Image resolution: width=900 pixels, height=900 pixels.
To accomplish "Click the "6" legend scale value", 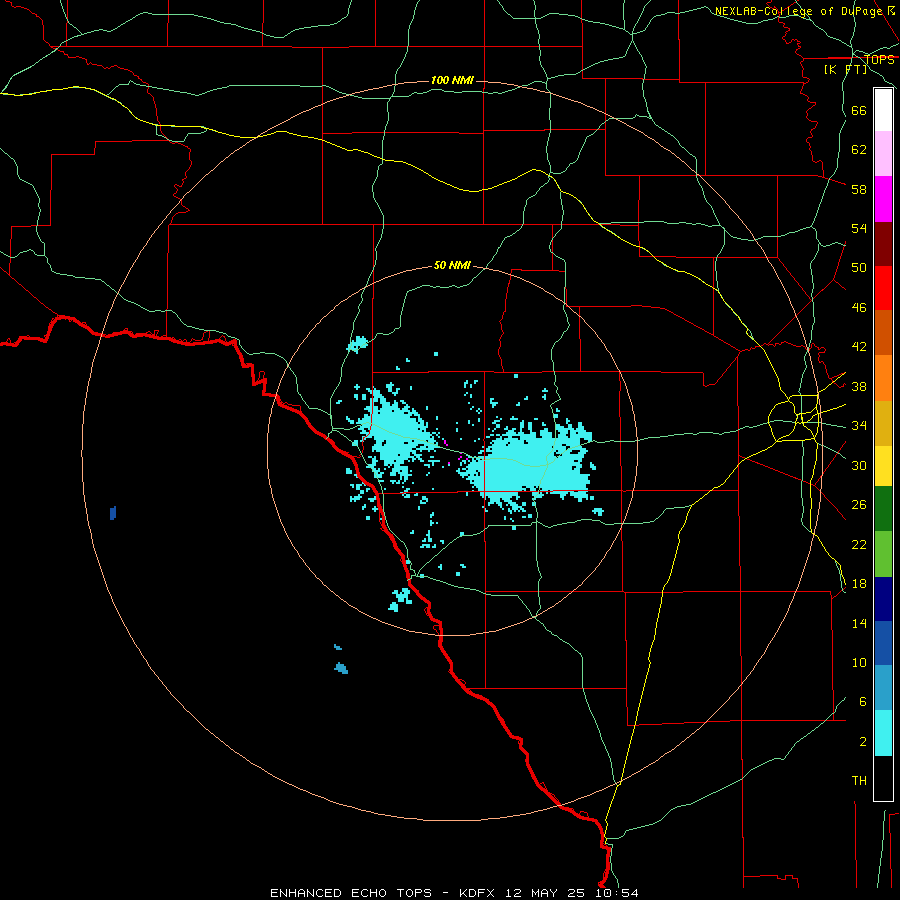I will coord(863,702).
